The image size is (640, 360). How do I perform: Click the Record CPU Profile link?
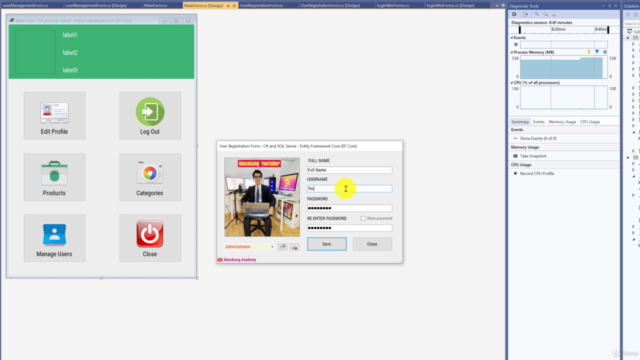(537, 173)
